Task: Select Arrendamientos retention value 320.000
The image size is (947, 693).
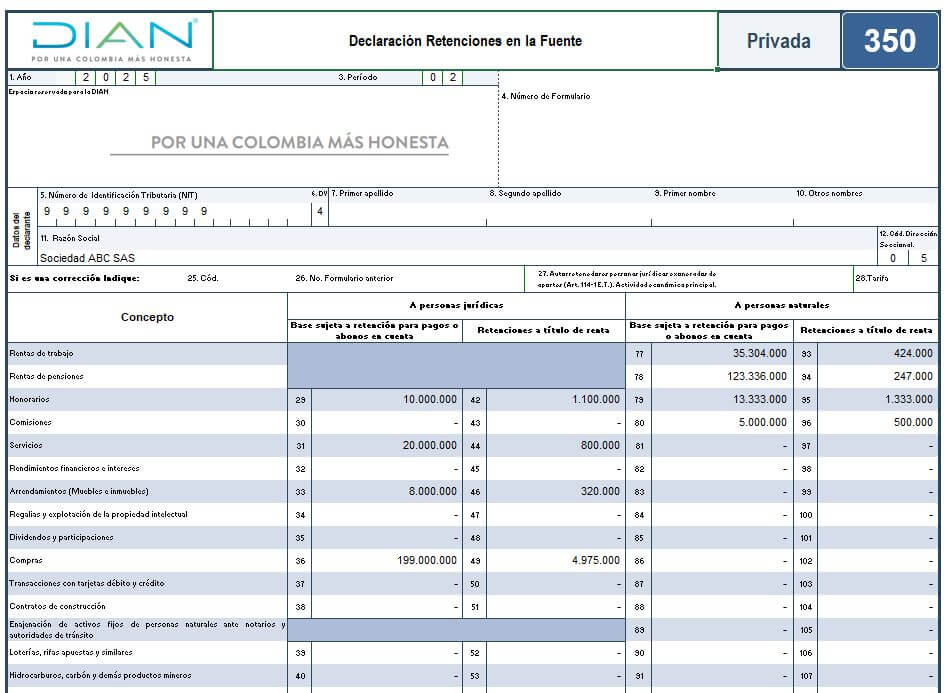Action: (x=556, y=491)
